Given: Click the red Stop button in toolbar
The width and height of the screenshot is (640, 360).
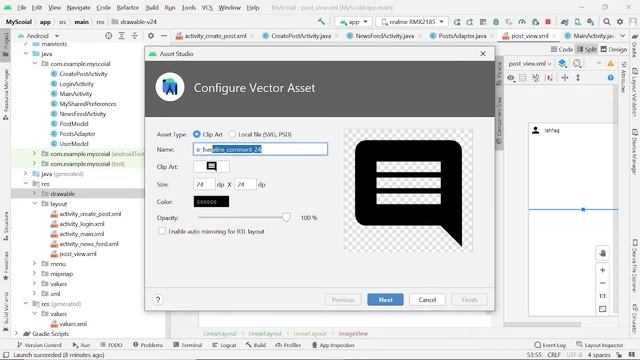Looking at the screenshot, I should coord(548,22).
